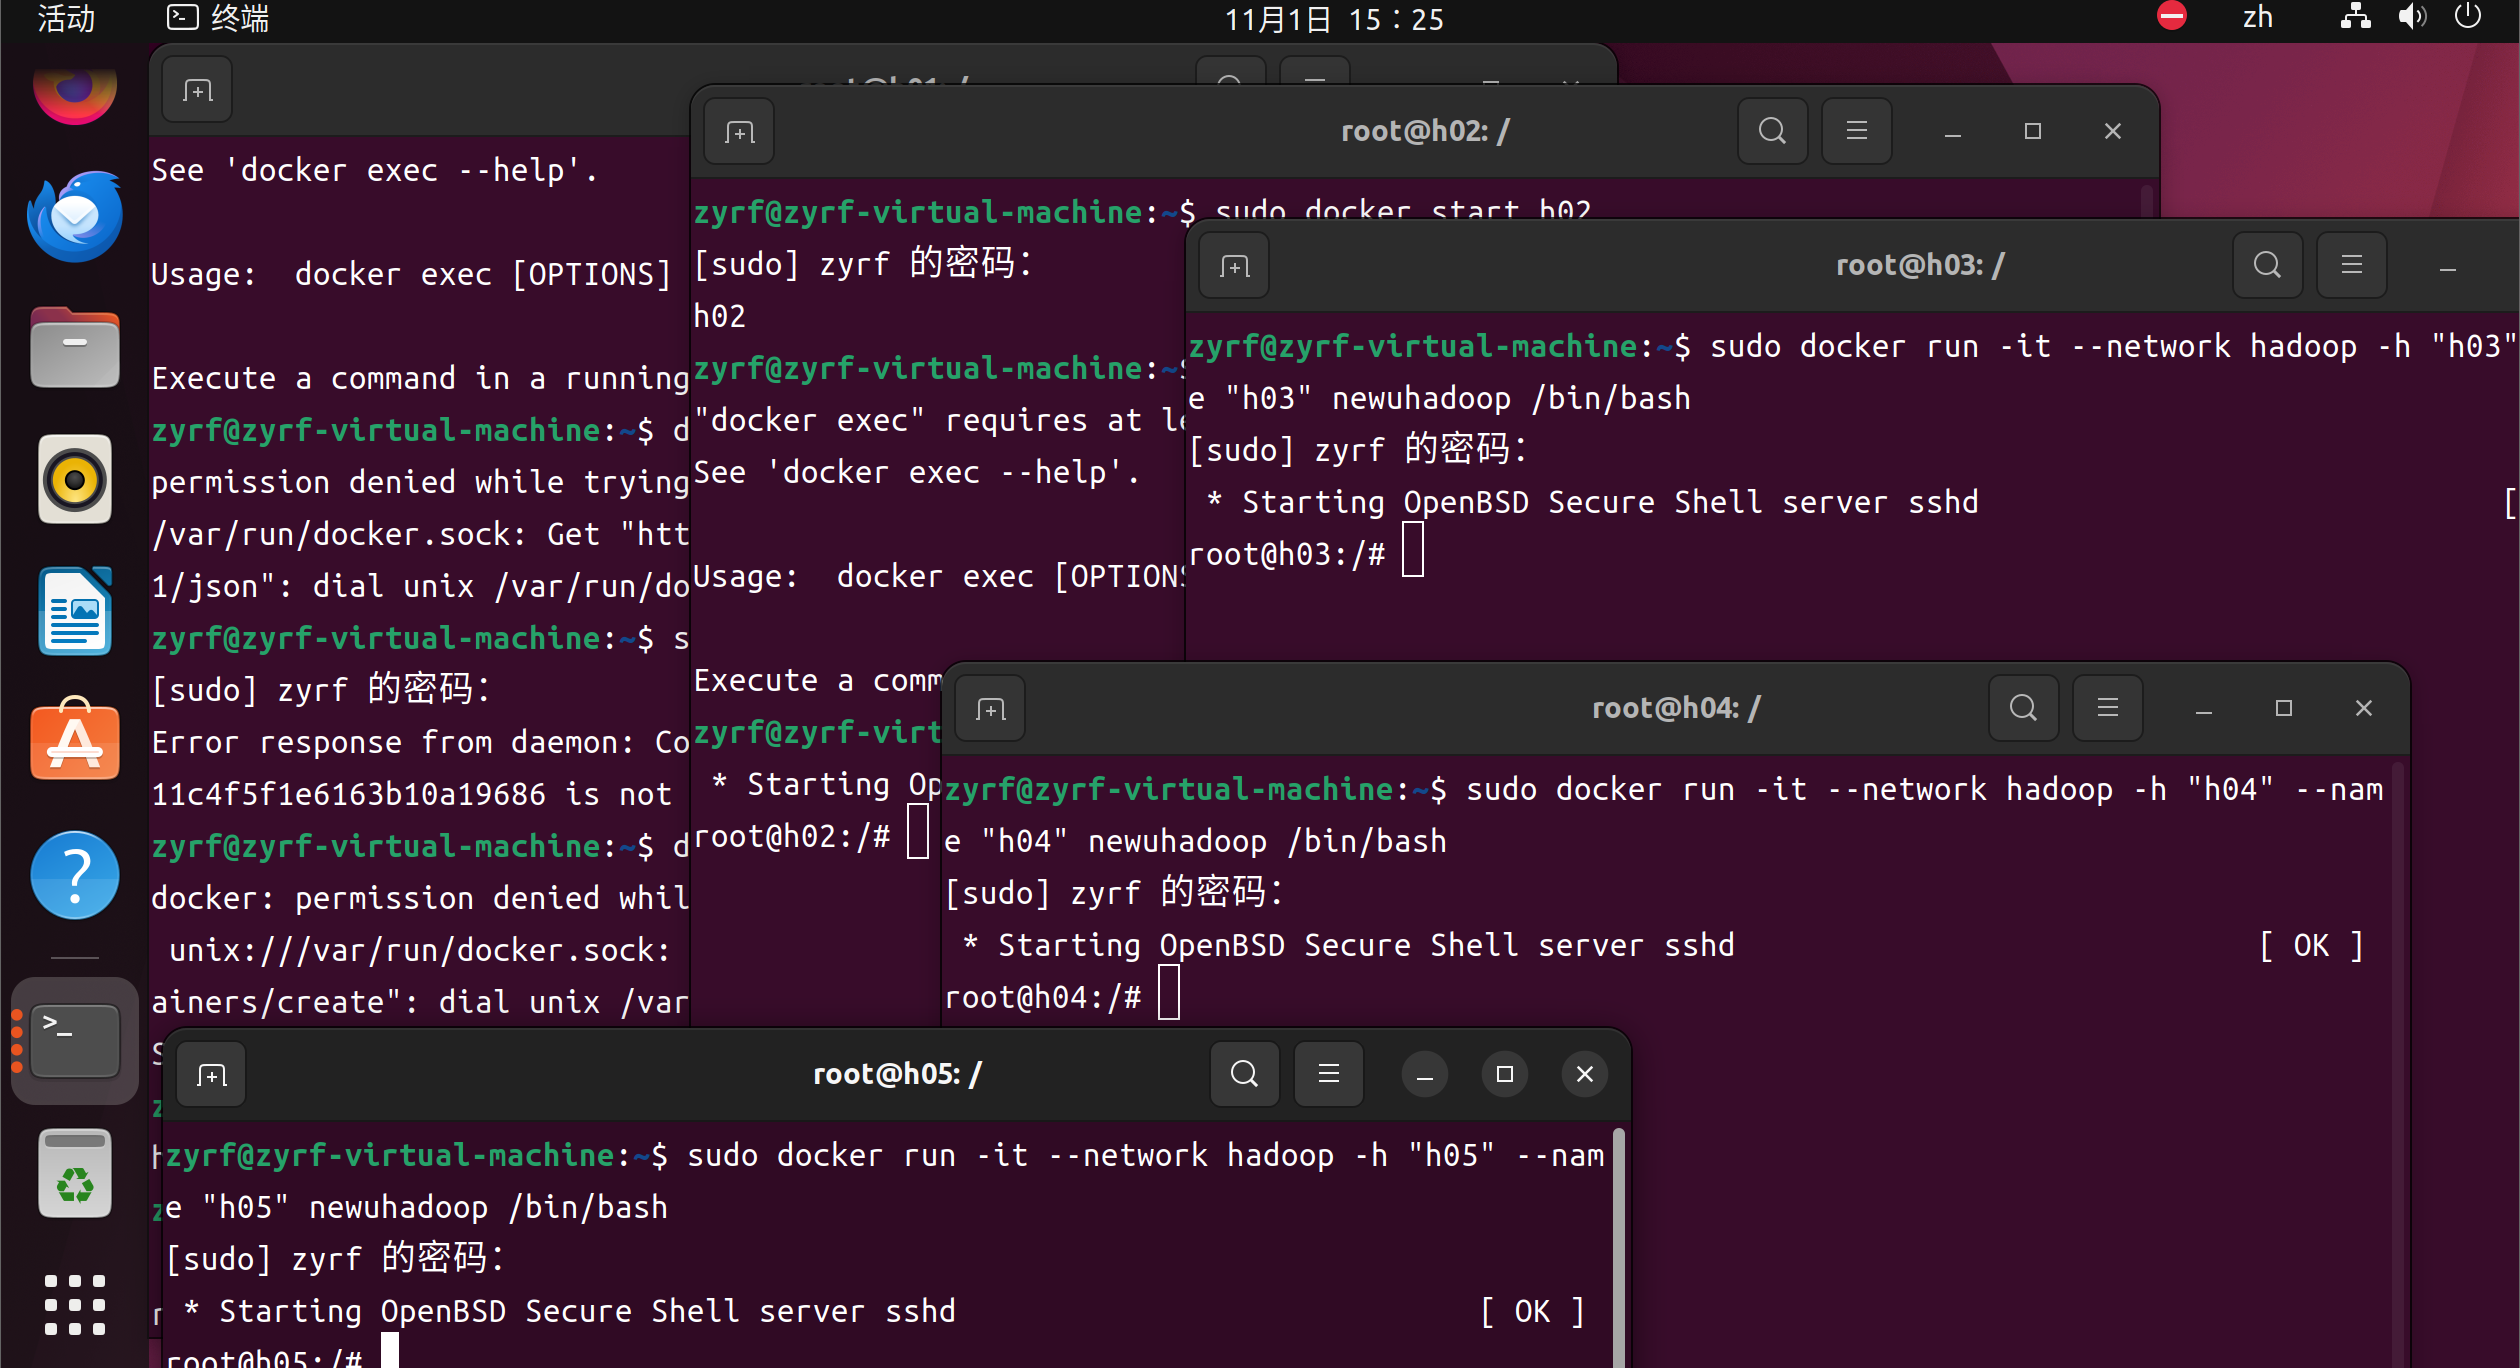Switch the zh input method indicator
This screenshot has height=1368, width=2520.
tap(2257, 18)
